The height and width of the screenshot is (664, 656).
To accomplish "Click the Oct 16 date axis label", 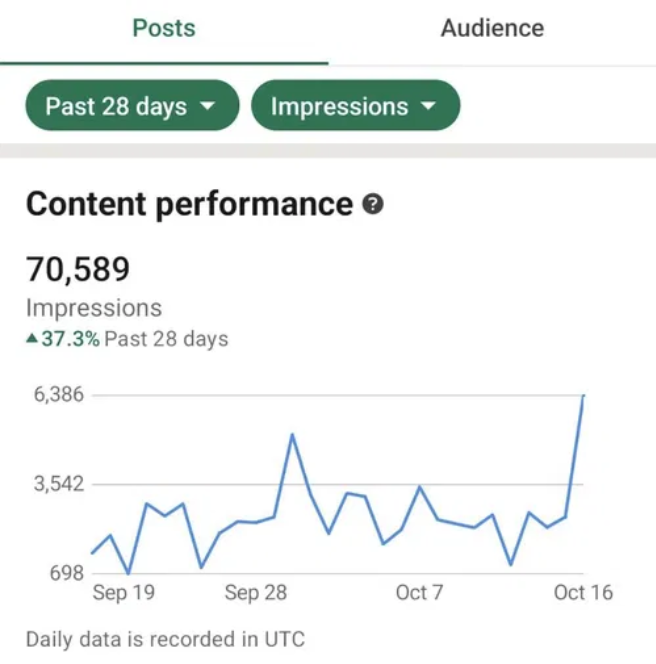I will (x=583, y=593).
